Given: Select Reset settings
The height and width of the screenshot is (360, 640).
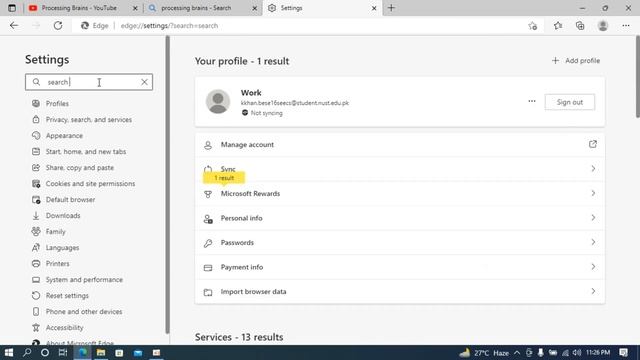Looking at the screenshot, I should [67, 296].
